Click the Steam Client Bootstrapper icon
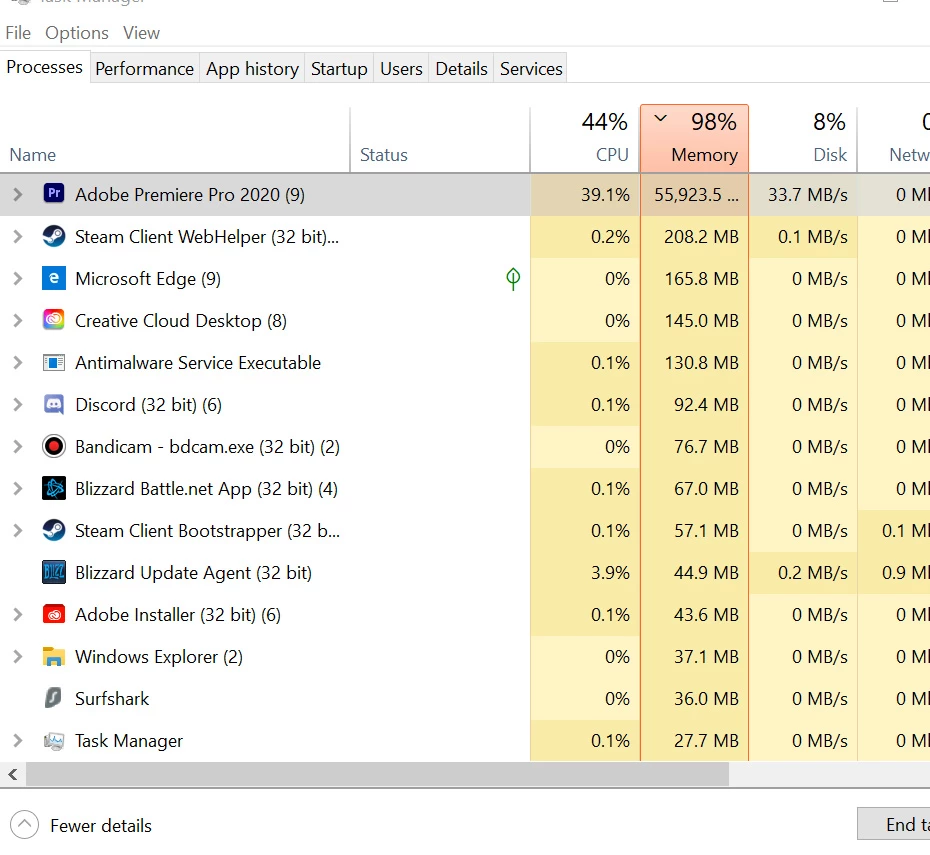 [x=54, y=530]
